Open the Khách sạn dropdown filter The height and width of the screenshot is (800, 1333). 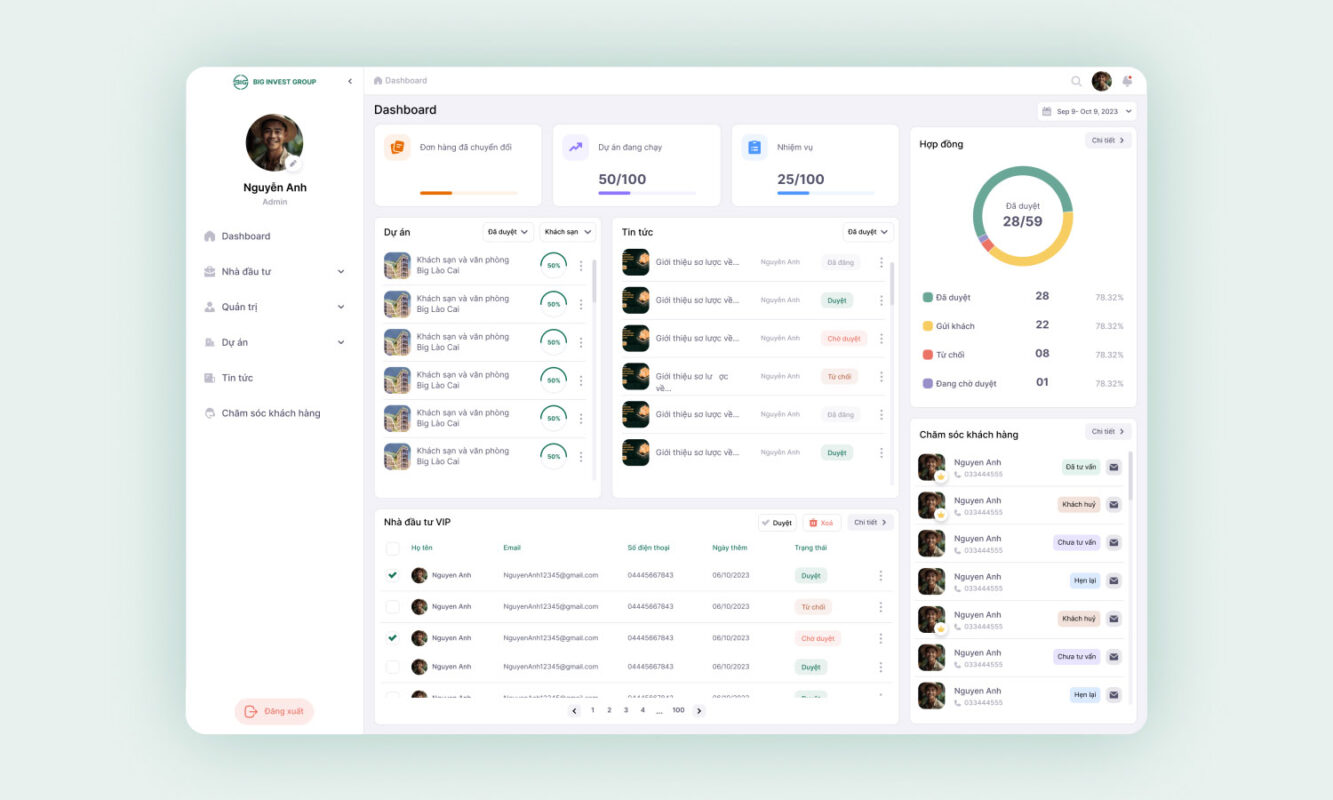(567, 232)
